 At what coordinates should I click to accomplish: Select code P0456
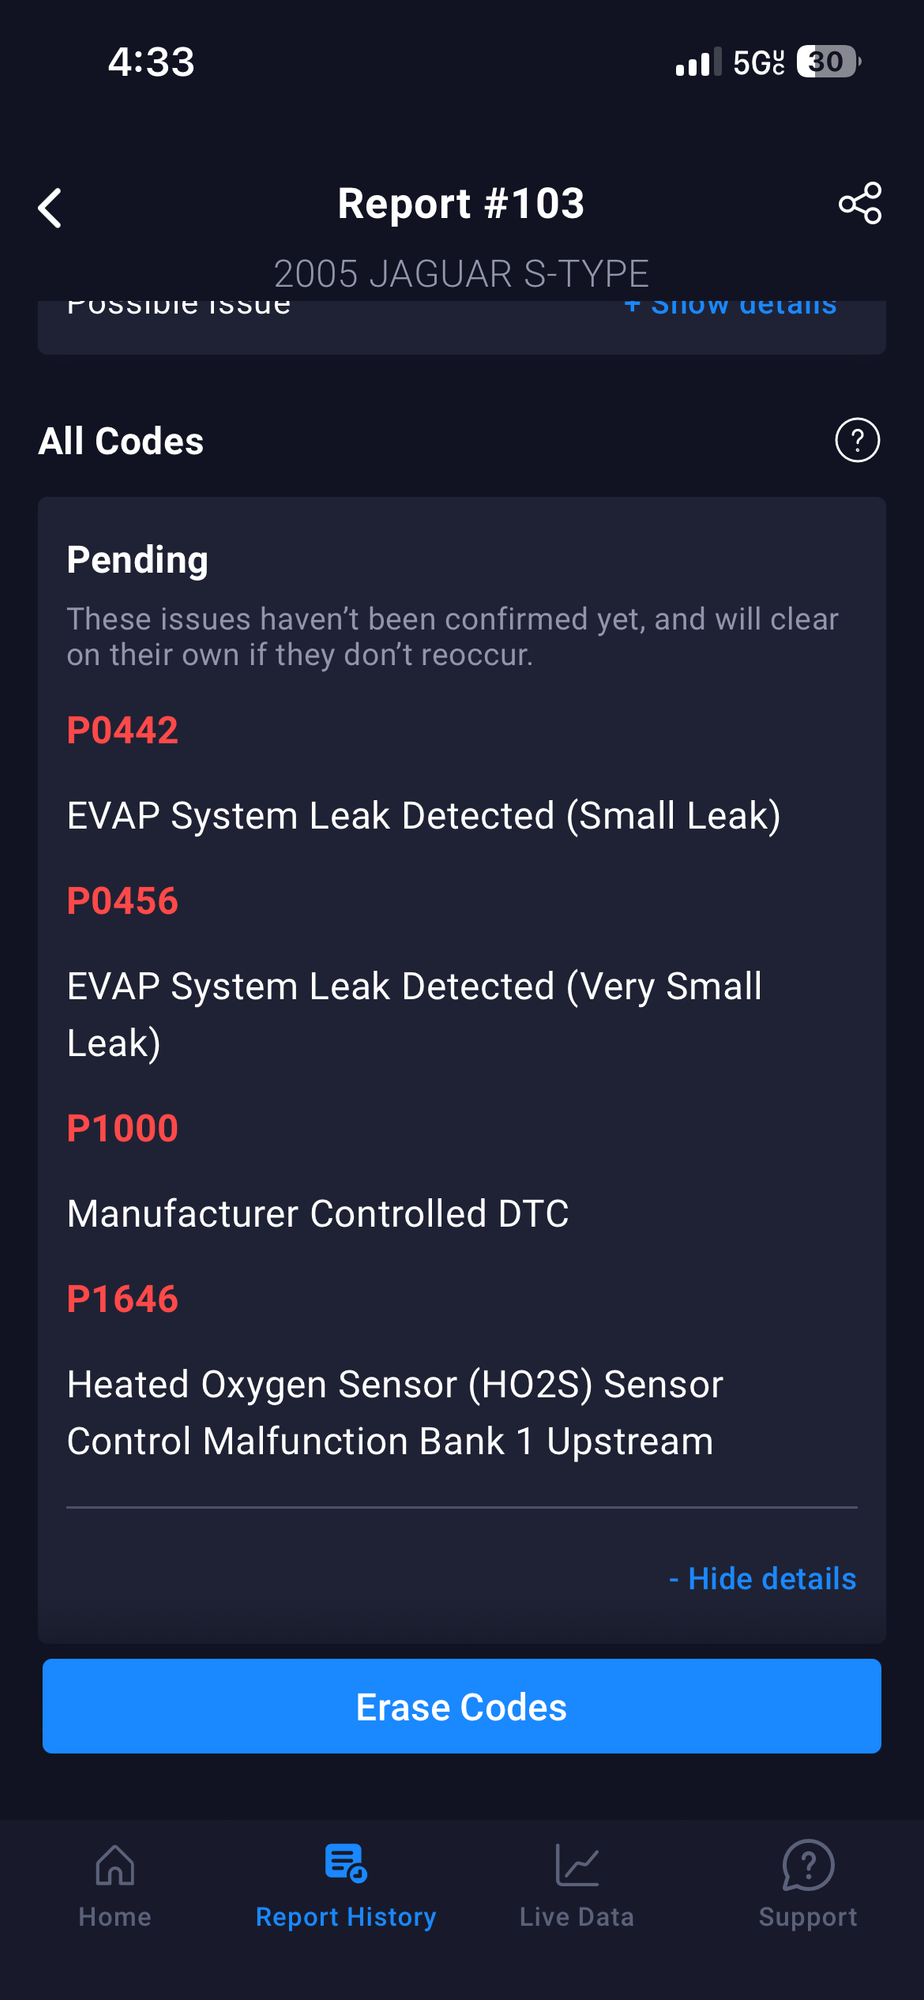pos(122,901)
